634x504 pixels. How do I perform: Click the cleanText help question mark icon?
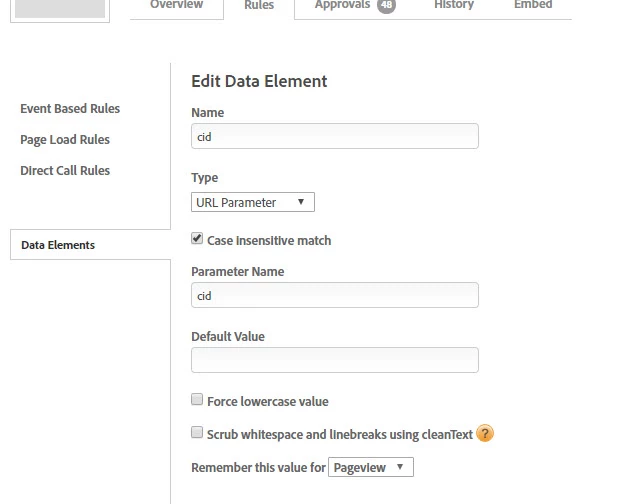point(485,433)
